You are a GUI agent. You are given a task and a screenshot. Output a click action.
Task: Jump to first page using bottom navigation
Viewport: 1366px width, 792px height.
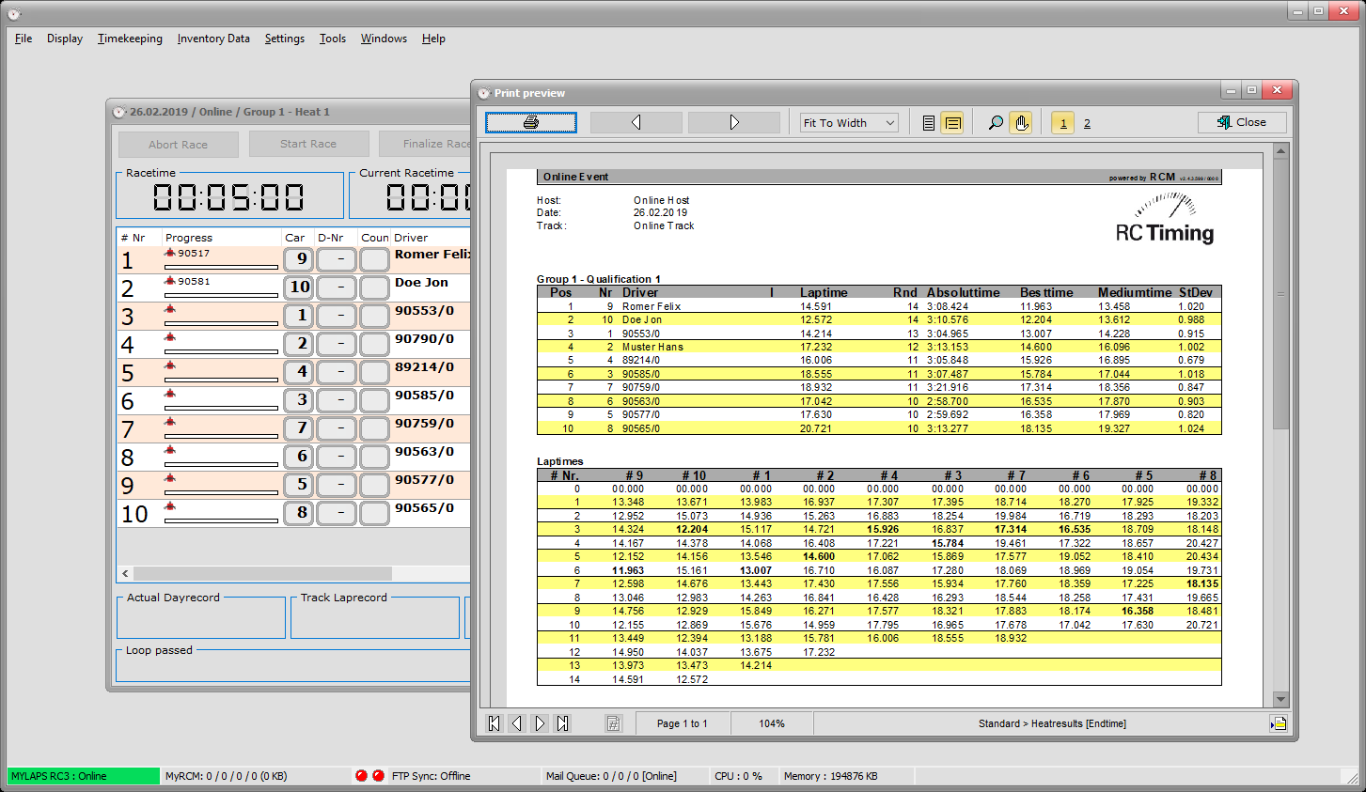coord(493,723)
